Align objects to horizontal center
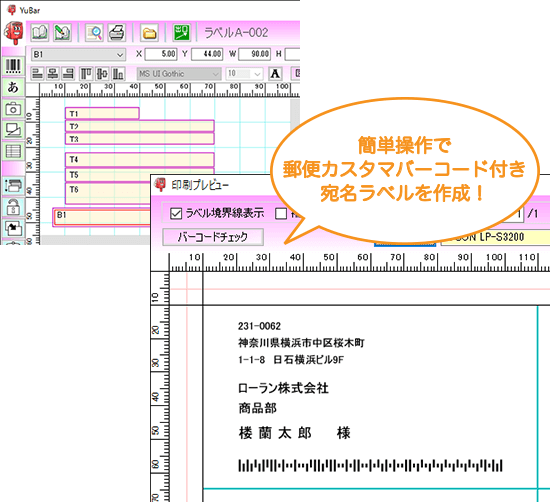550x502 pixels. 53,74
